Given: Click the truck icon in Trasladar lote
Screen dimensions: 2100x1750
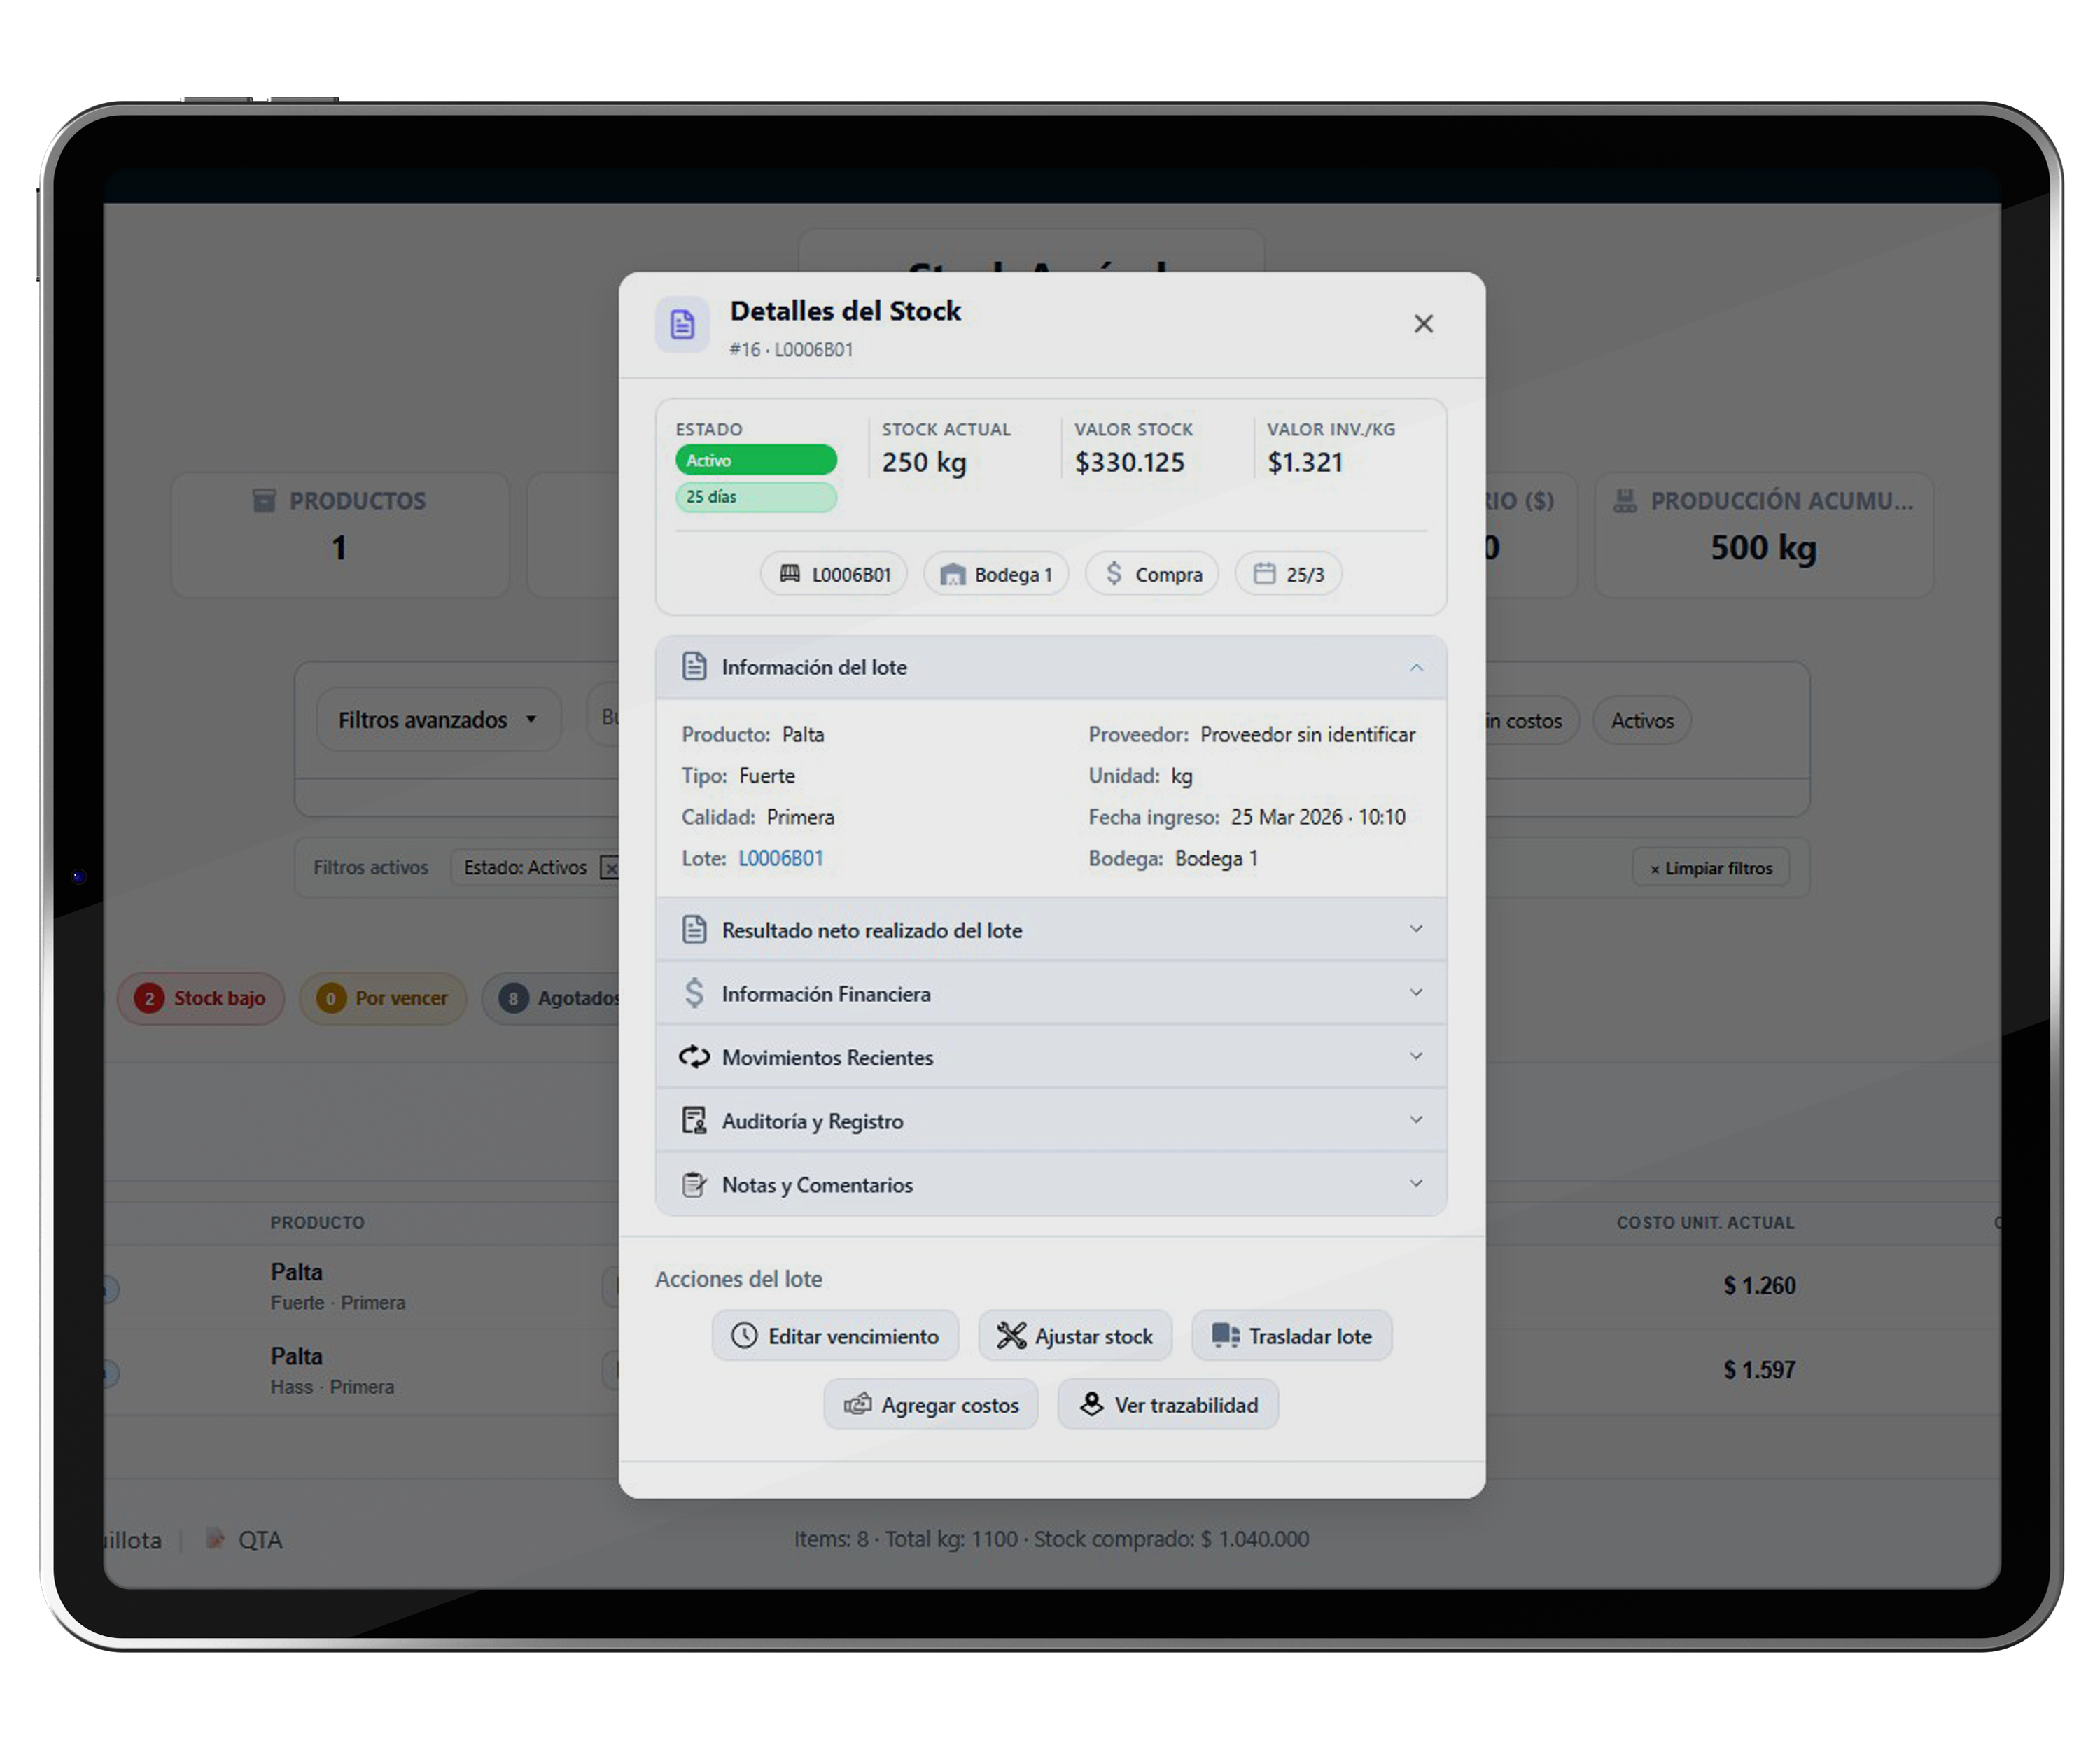Looking at the screenshot, I should pyautogui.click(x=1225, y=1336).
